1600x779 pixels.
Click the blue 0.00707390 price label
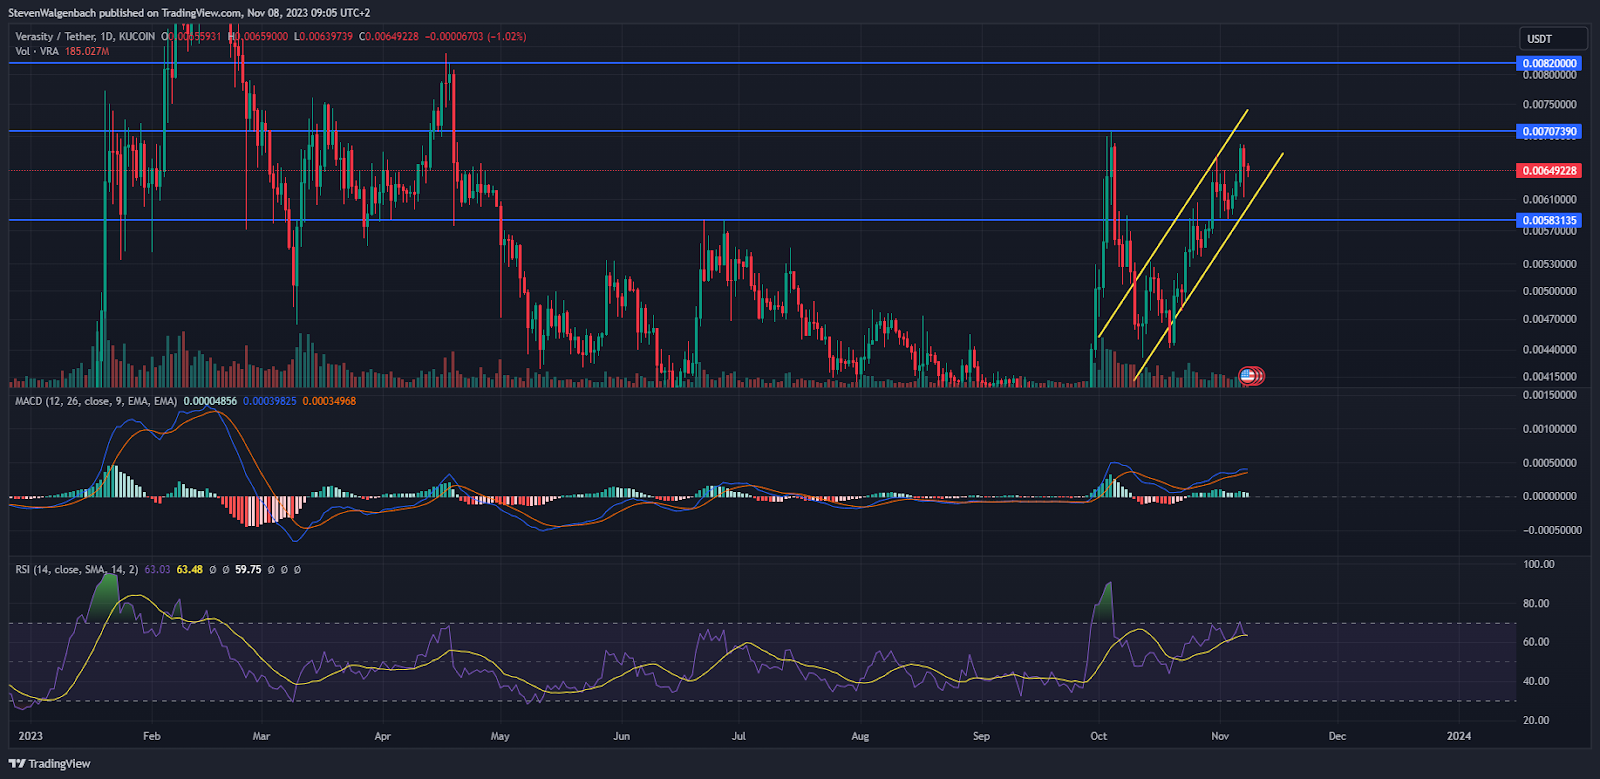(1549, 131)
